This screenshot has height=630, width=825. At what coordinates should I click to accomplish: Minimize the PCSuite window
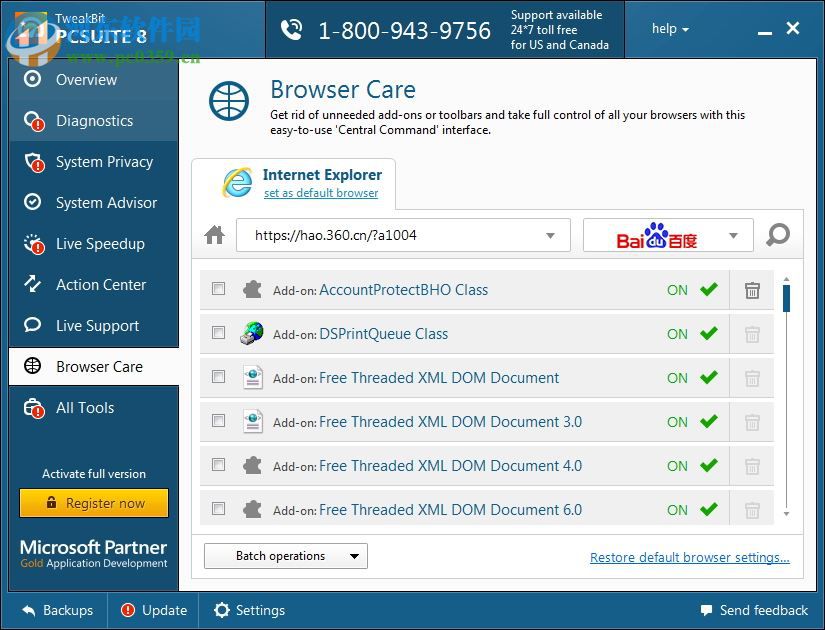[764, 33]
